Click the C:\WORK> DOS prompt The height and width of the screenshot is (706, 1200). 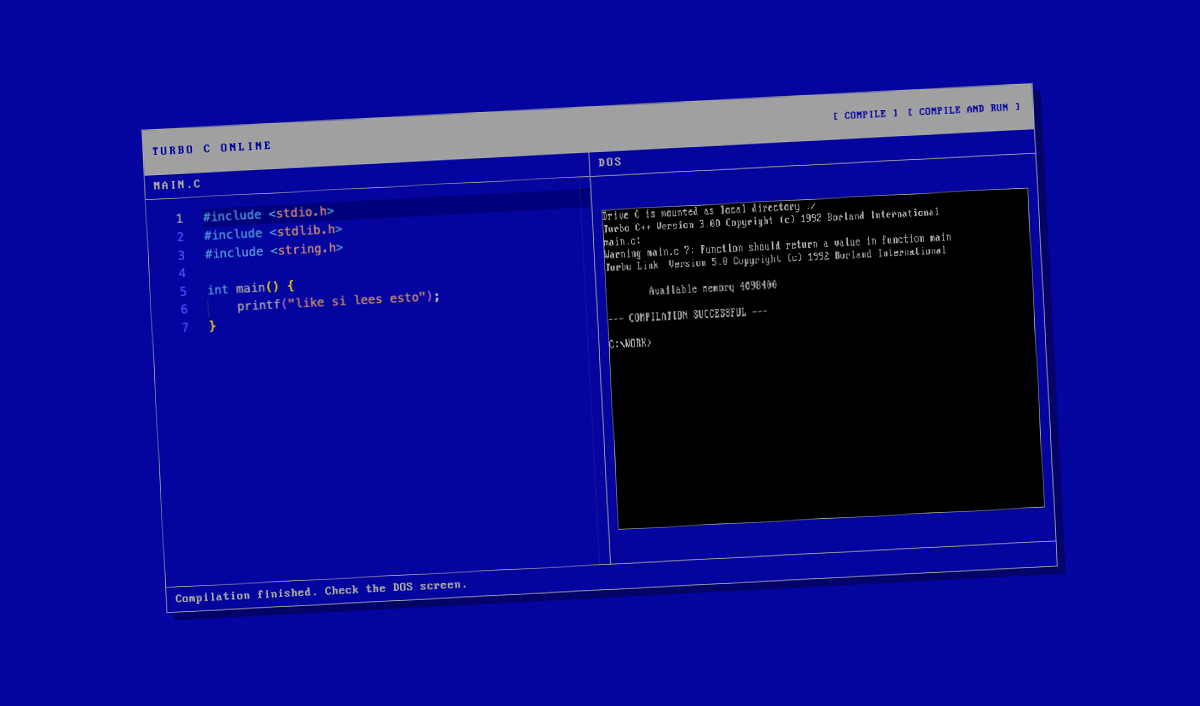coord(630,344)
